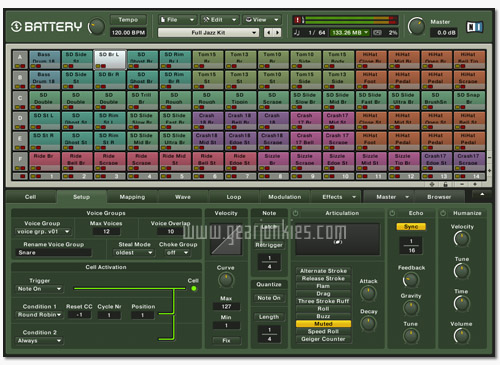This screenshot has width=500, height=365.
Task: Toggle the velocity Fix button
Action: point(226,340)
